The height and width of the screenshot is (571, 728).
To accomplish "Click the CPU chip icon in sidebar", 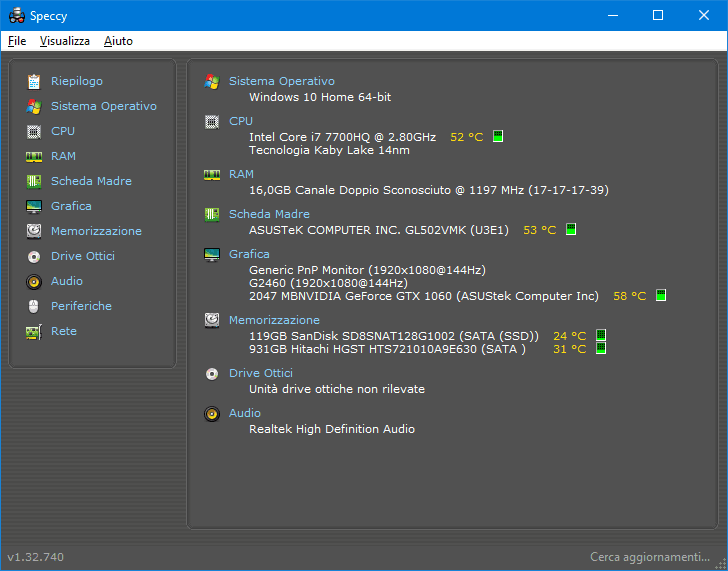I will point(34,131).
